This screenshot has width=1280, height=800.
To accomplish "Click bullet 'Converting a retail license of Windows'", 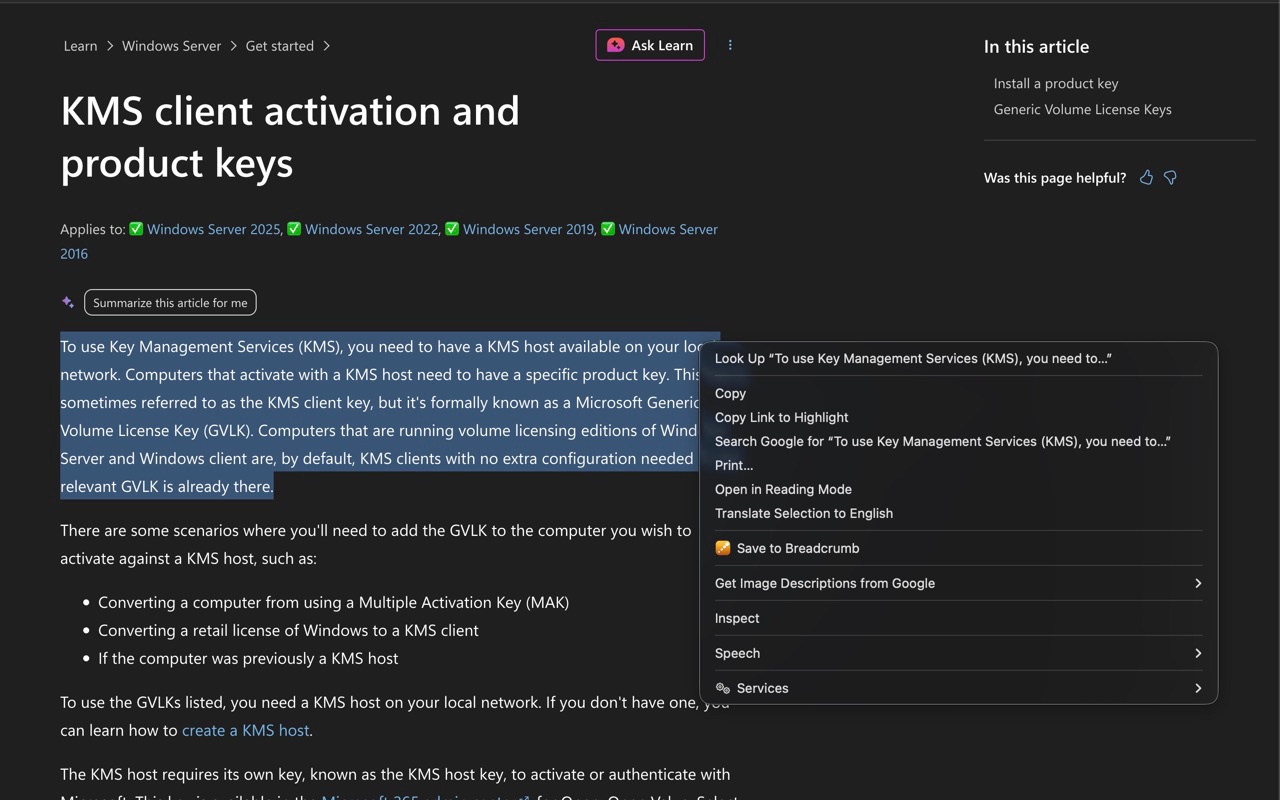I will (288, 630).
